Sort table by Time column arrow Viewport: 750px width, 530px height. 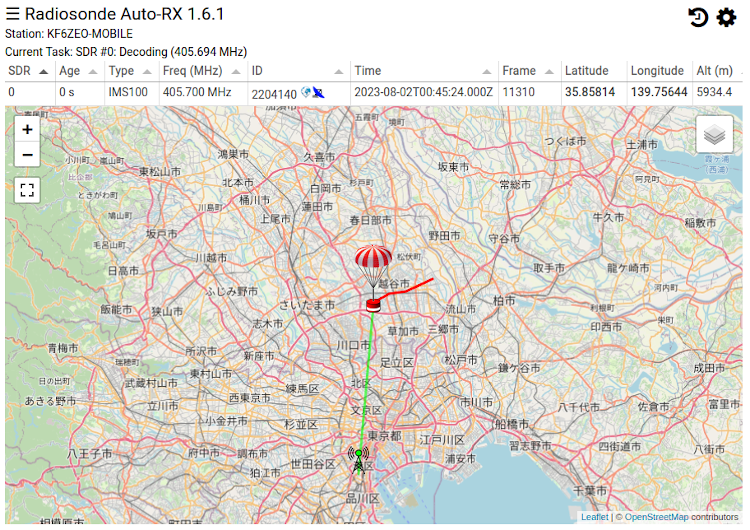click(486, 72)
